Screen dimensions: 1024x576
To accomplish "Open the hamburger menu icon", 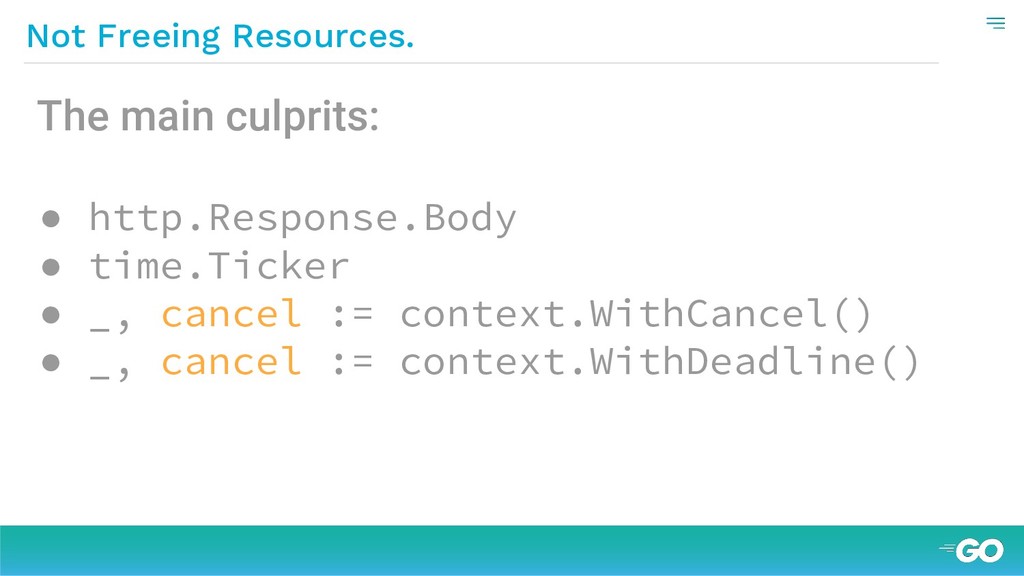I will pos(995,24).
